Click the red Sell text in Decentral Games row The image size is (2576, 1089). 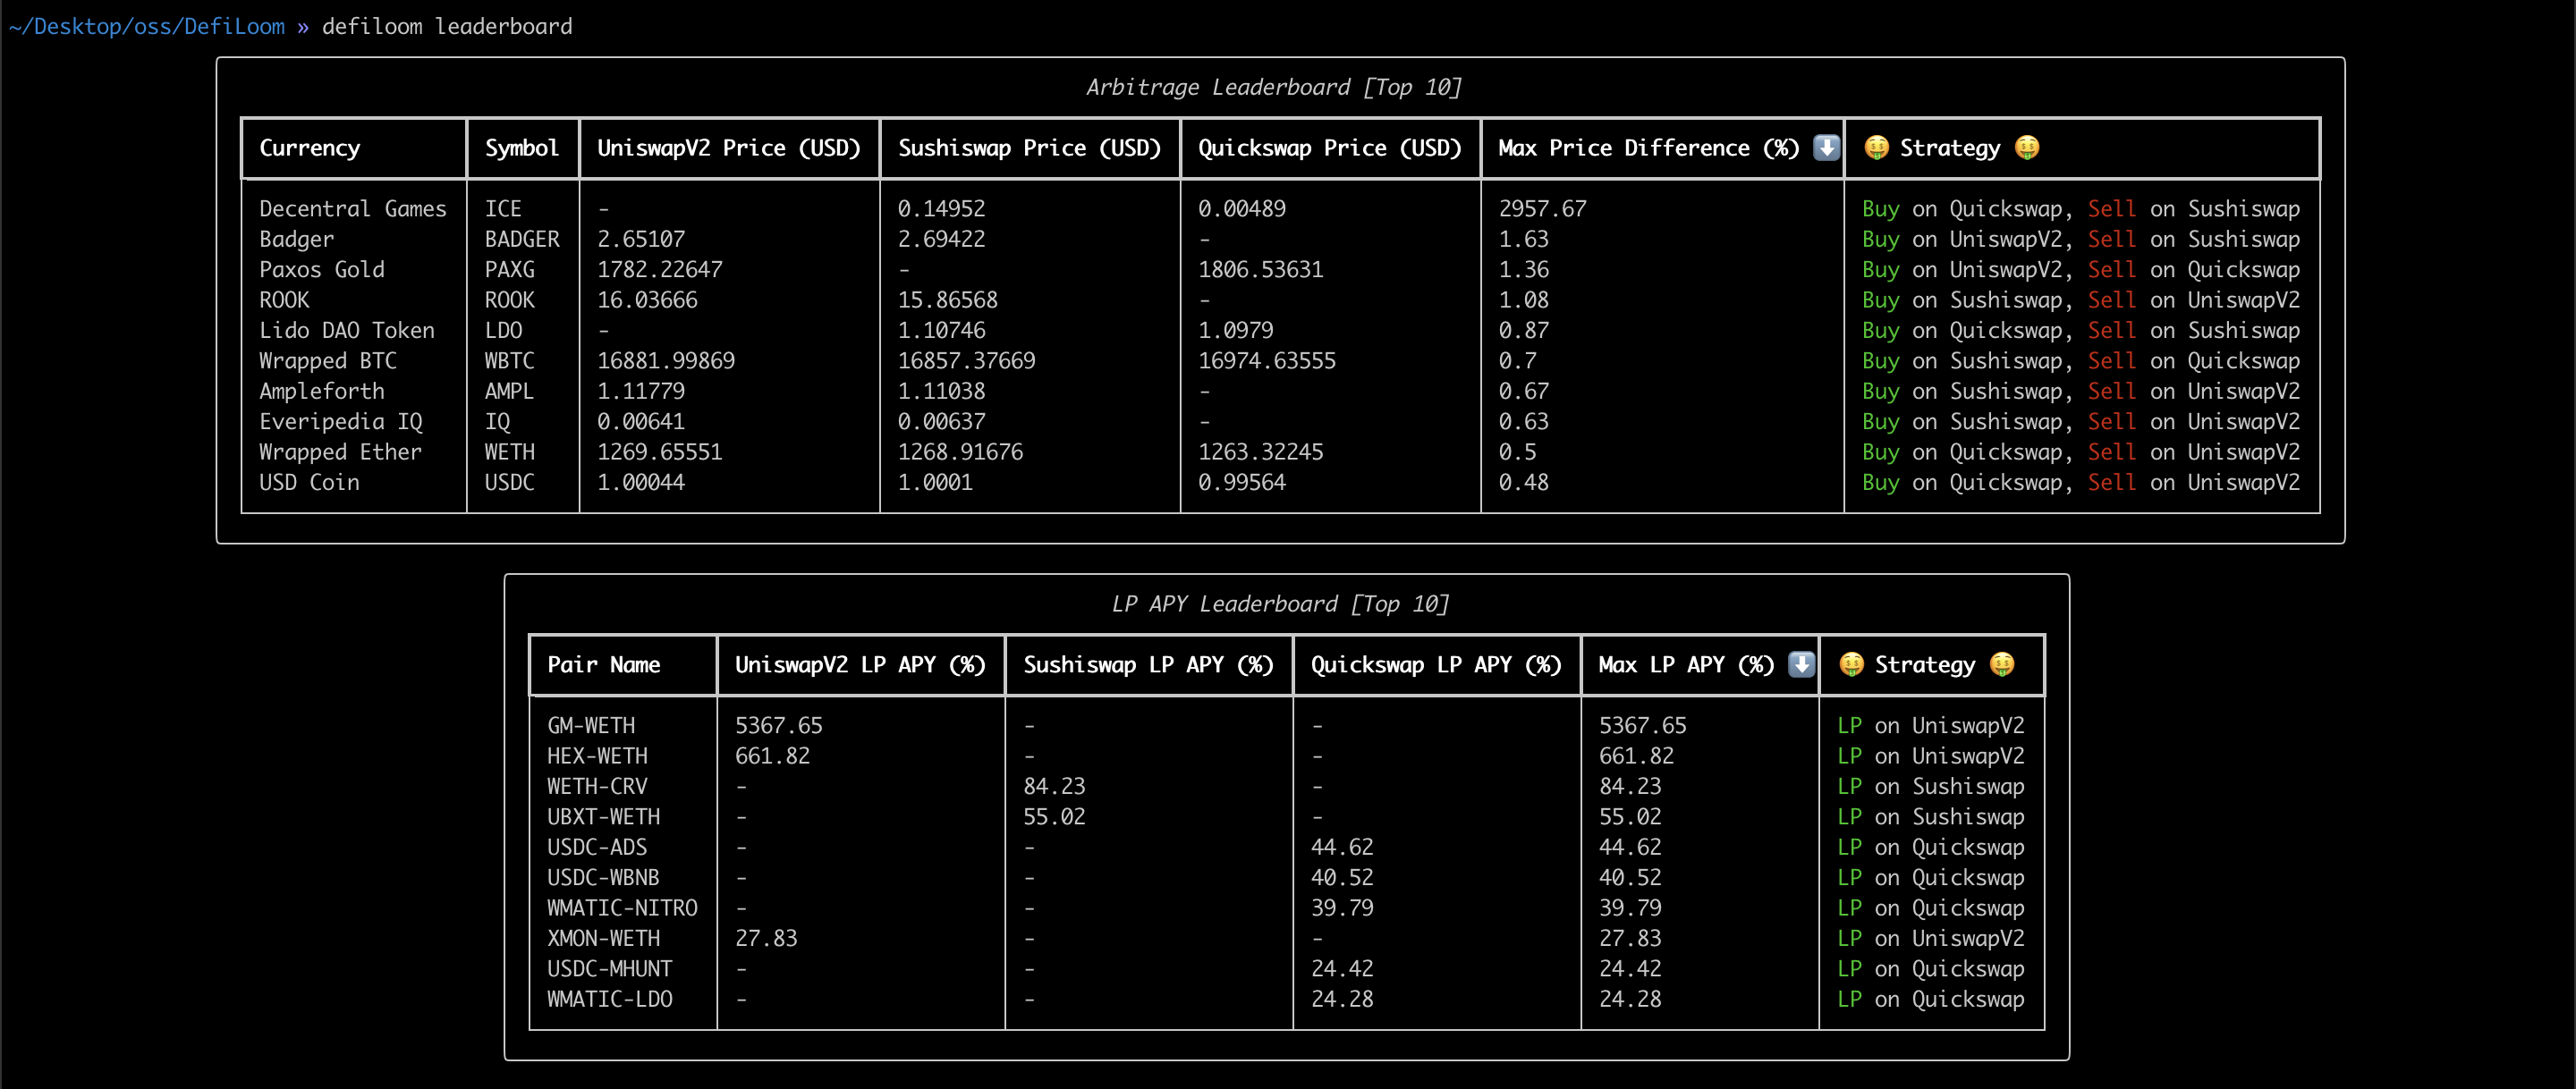point(2110,209)
